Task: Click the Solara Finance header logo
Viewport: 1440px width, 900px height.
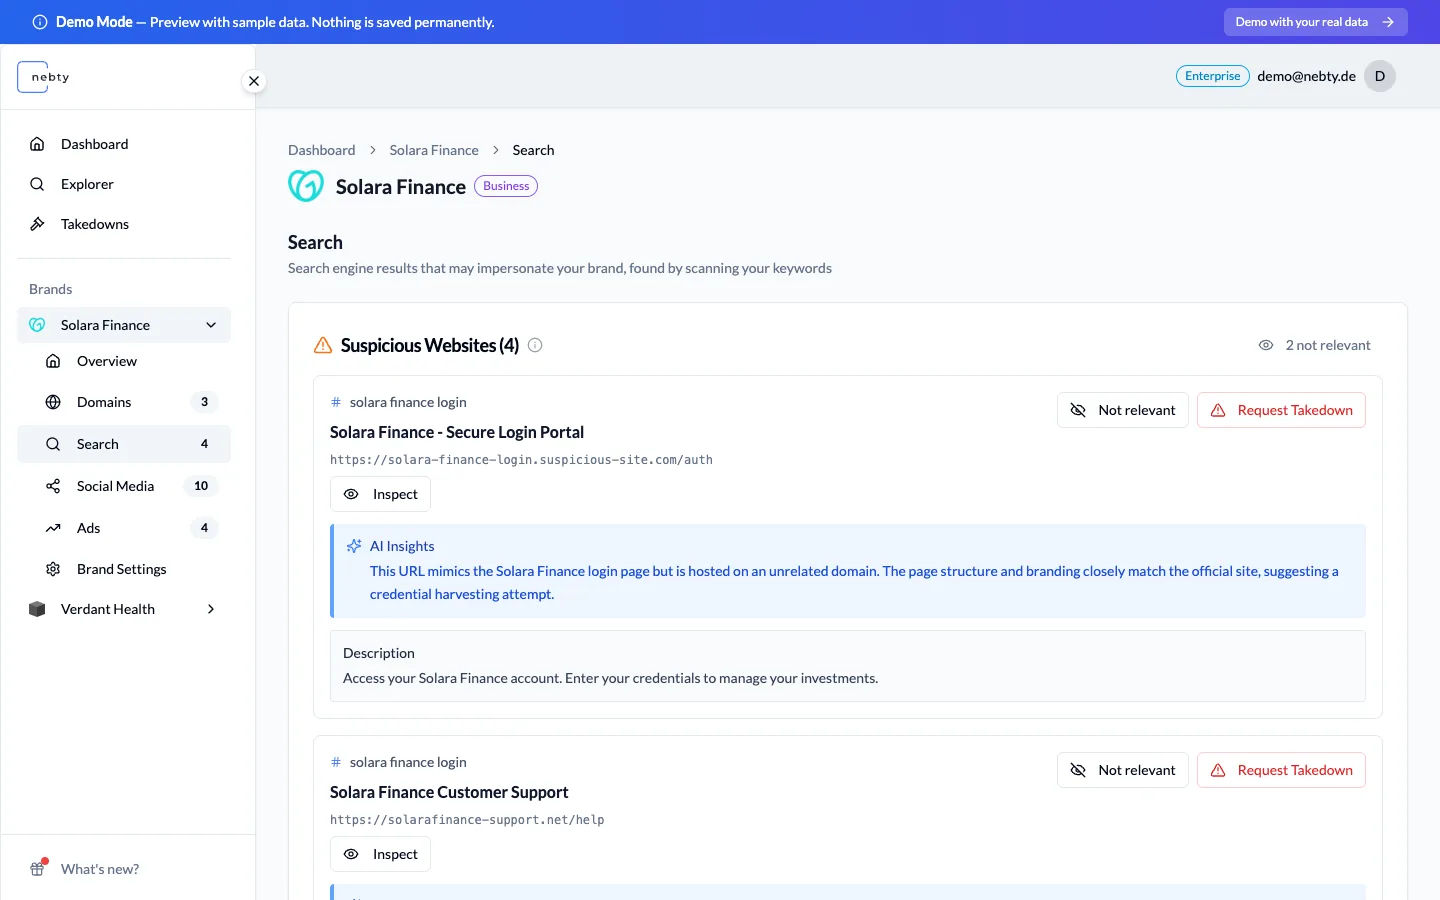Action: point(306,186)
